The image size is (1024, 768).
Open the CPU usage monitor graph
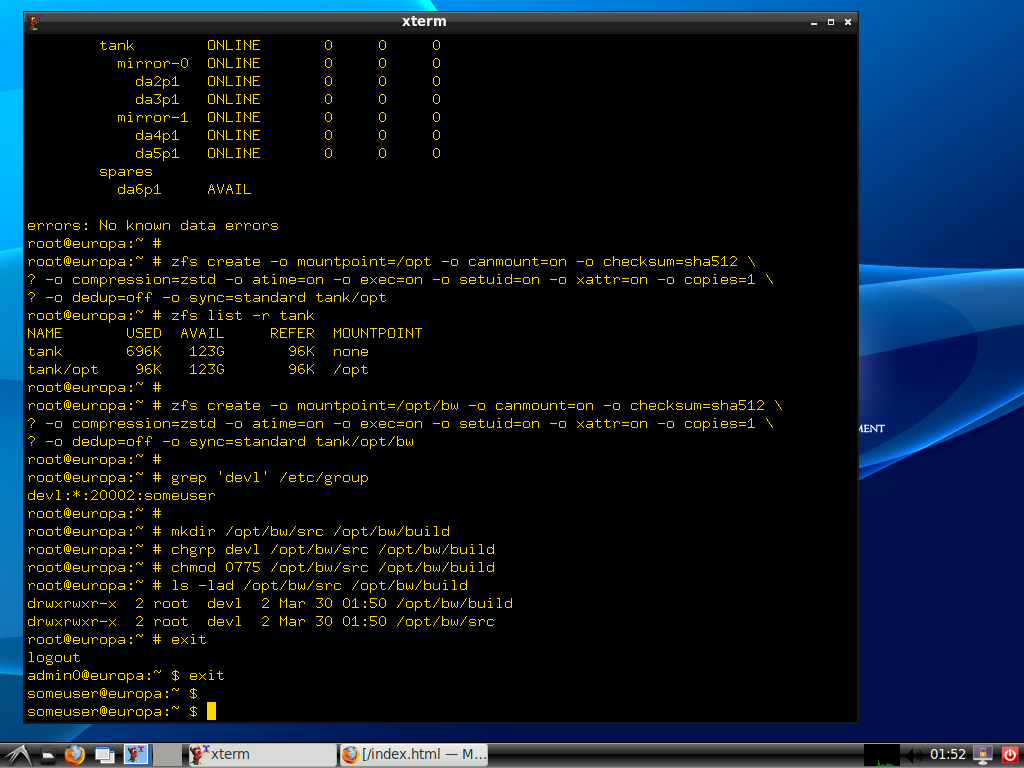881,754
